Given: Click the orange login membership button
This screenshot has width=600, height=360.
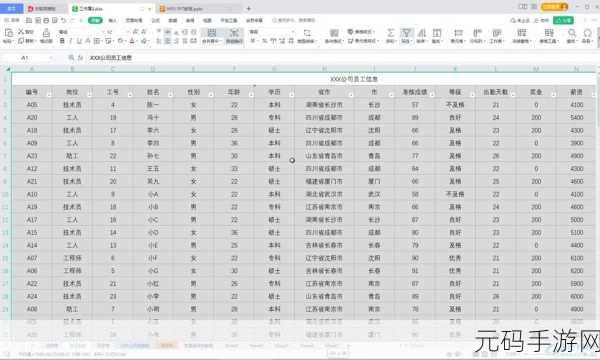Looking at the screenshot, I should click(x=554, y=7).
